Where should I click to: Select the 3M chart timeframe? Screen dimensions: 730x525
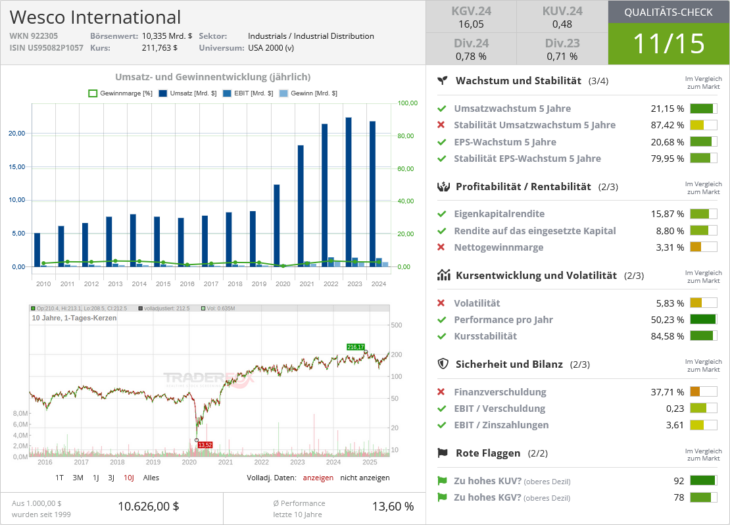coord(78,478)
